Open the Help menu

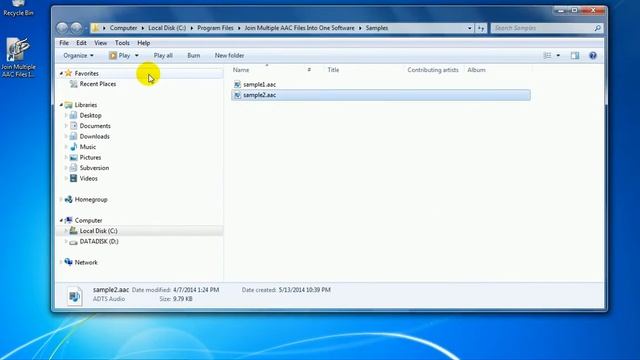point(144,43)
